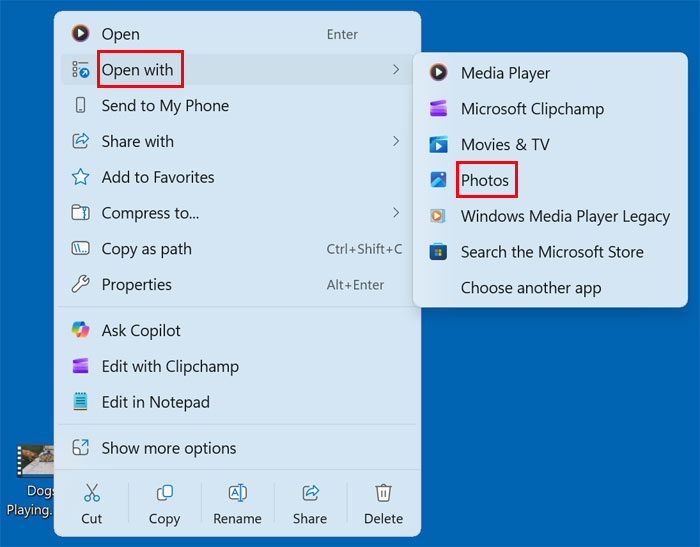Image resolution: width=700 pixels, height=547 pixels.
Task: Click the Ctrl+Shift+C shortcut text
Action: pos(364,249)
